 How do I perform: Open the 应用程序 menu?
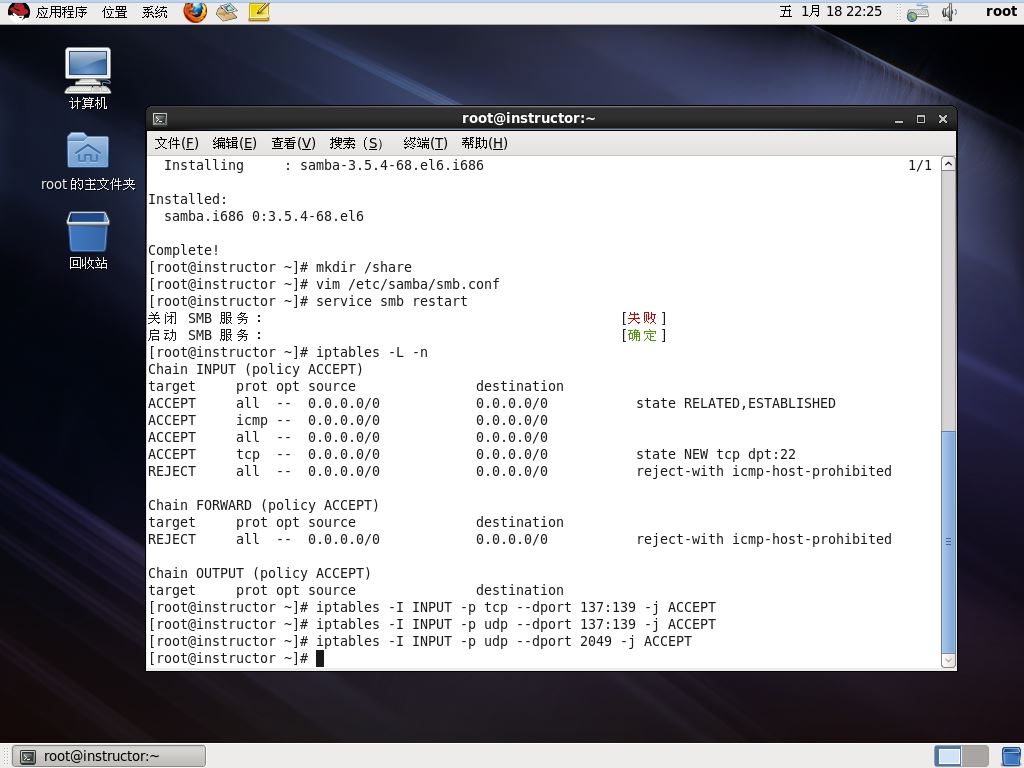(x=61, y=12)
